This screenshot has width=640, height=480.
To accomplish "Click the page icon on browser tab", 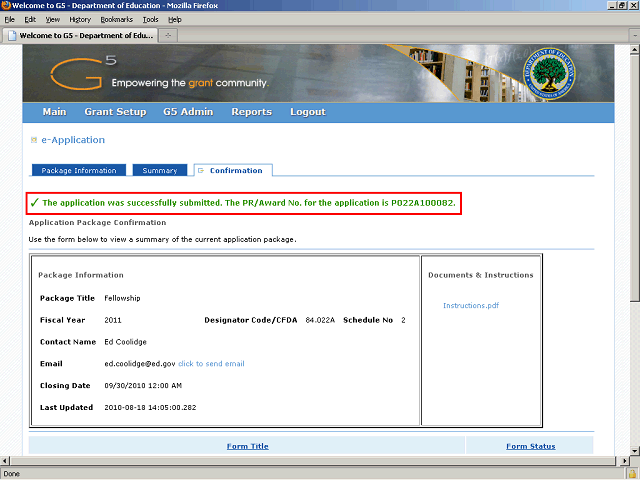I will [12, 36].
